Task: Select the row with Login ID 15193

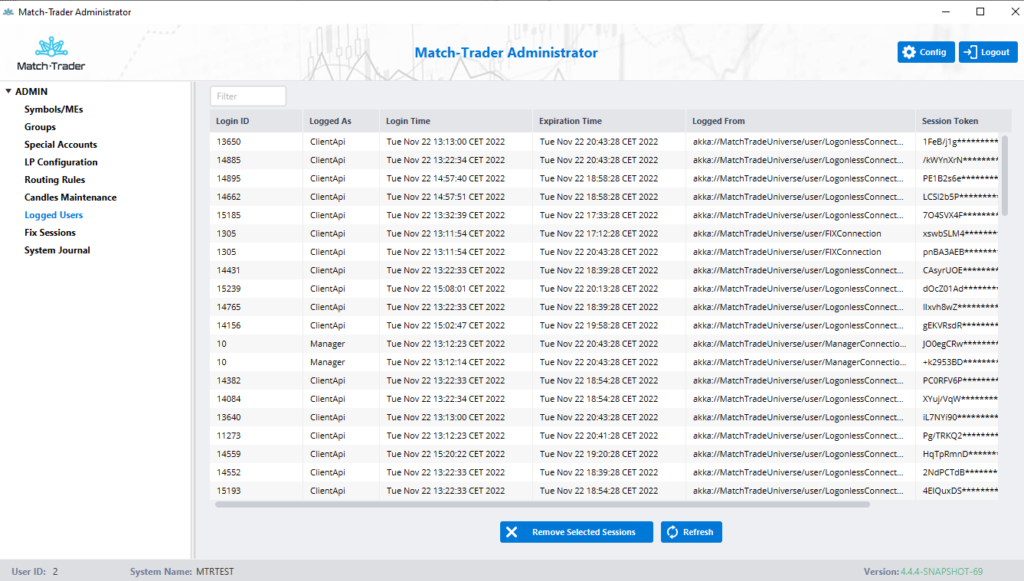Action: 604,491
